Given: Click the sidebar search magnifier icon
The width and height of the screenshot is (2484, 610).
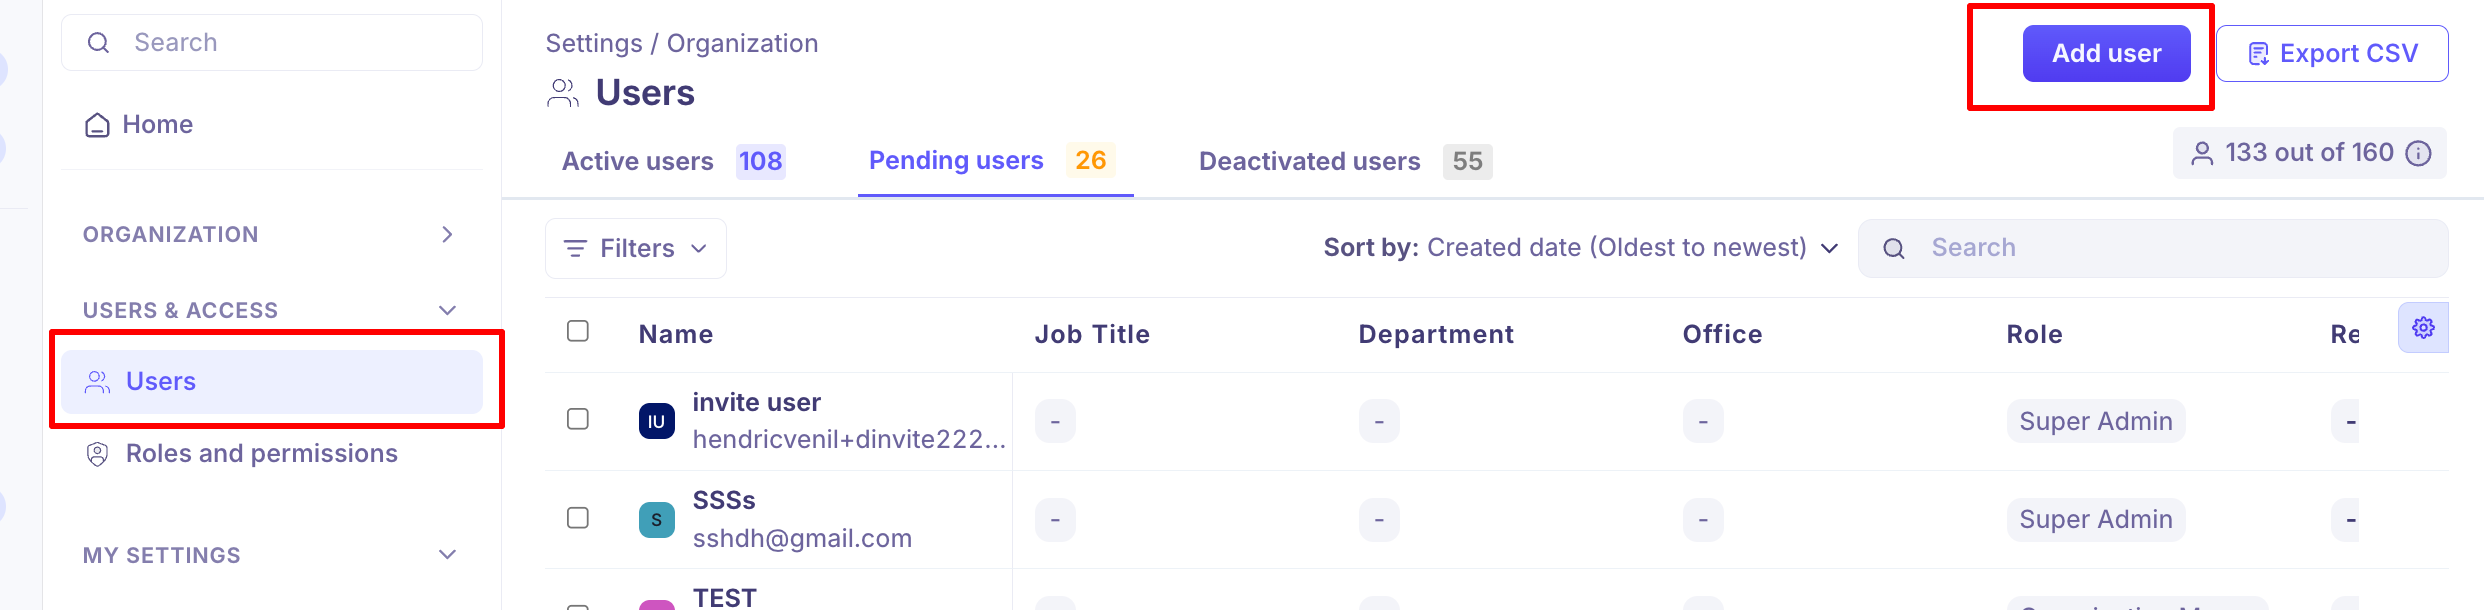Looking at the screenshot, I should (x=98, y=43).
